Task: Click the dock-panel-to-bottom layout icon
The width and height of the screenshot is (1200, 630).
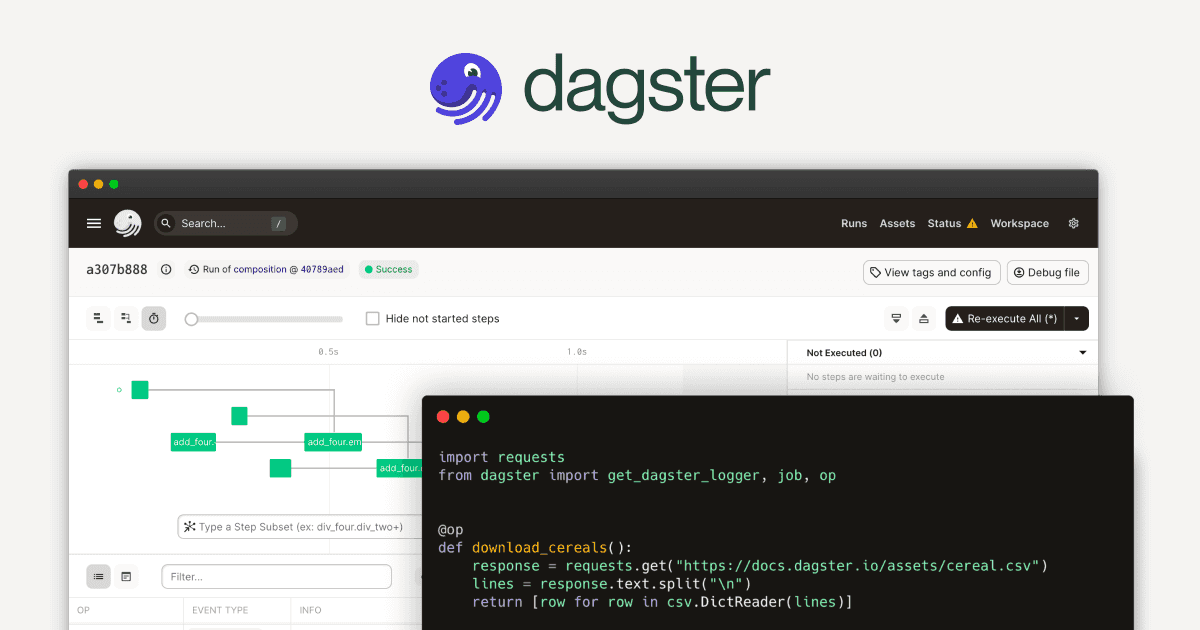Action: point(896,319)
